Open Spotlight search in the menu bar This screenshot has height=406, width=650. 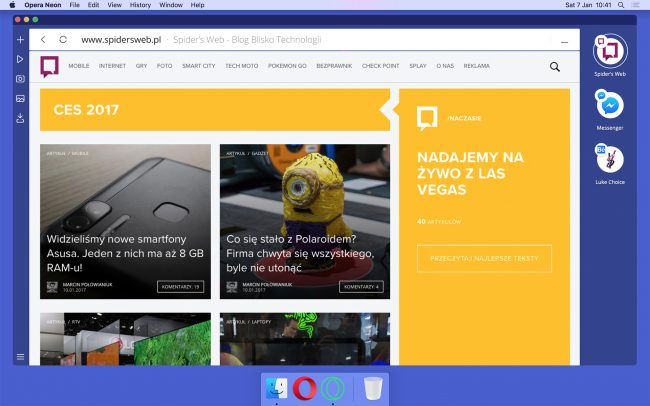click(621, 5)
